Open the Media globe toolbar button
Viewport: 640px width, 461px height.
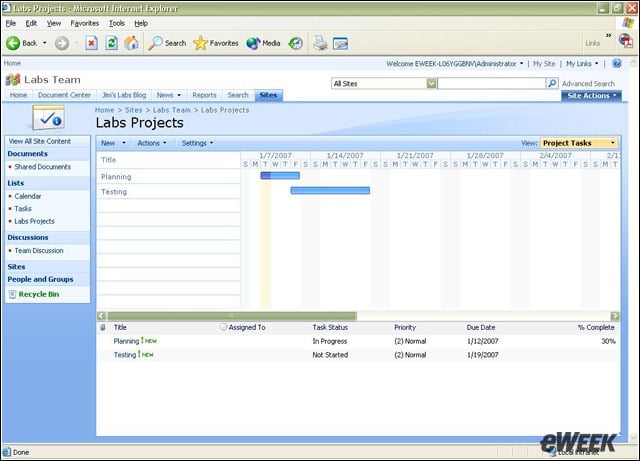(263, 43)
